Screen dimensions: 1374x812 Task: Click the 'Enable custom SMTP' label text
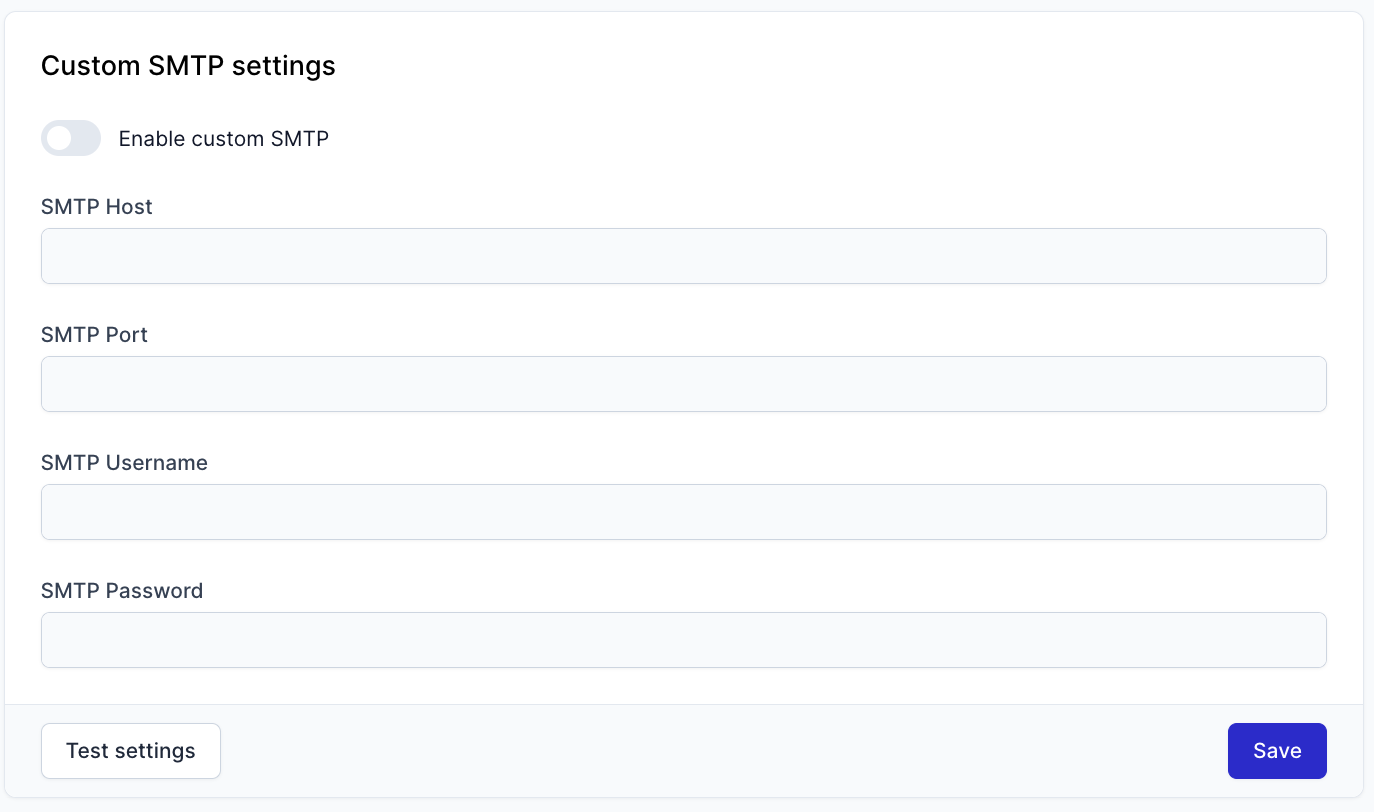(224, 139)
